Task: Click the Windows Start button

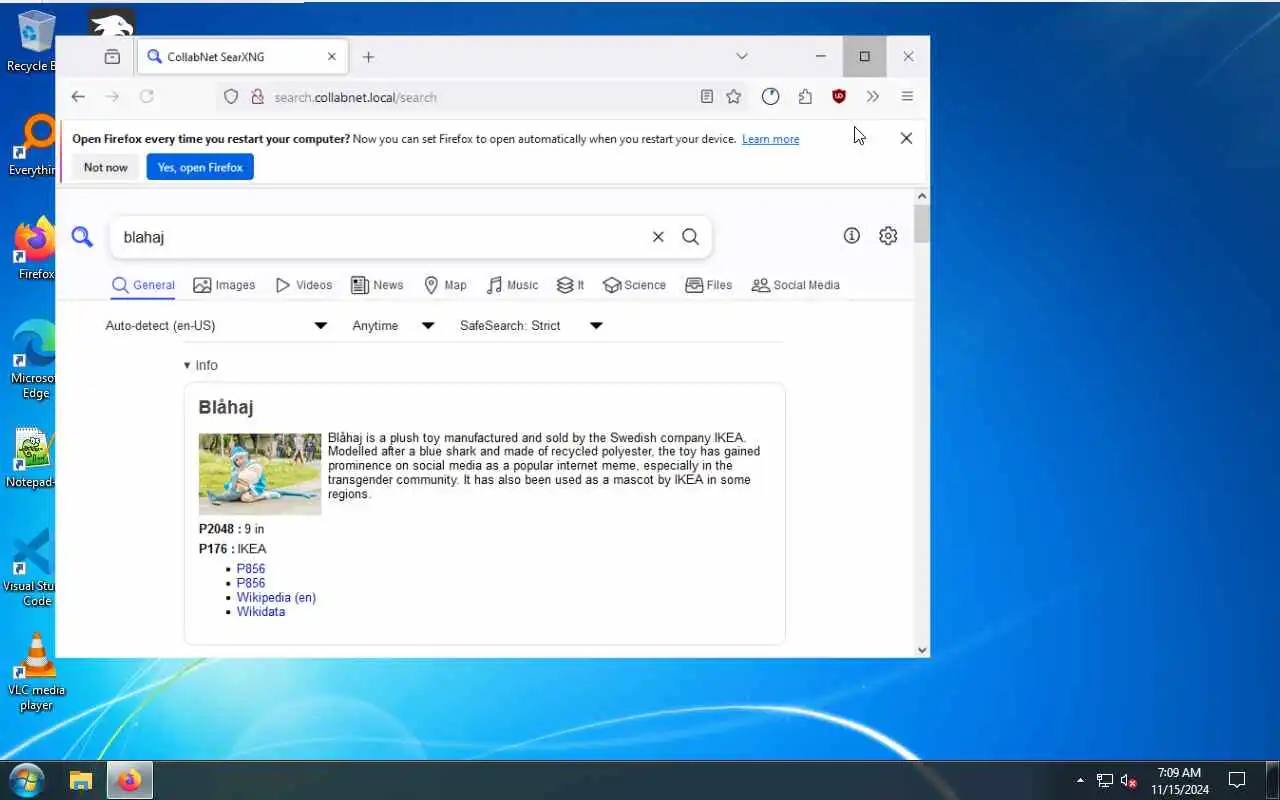Action: (27, 780)
